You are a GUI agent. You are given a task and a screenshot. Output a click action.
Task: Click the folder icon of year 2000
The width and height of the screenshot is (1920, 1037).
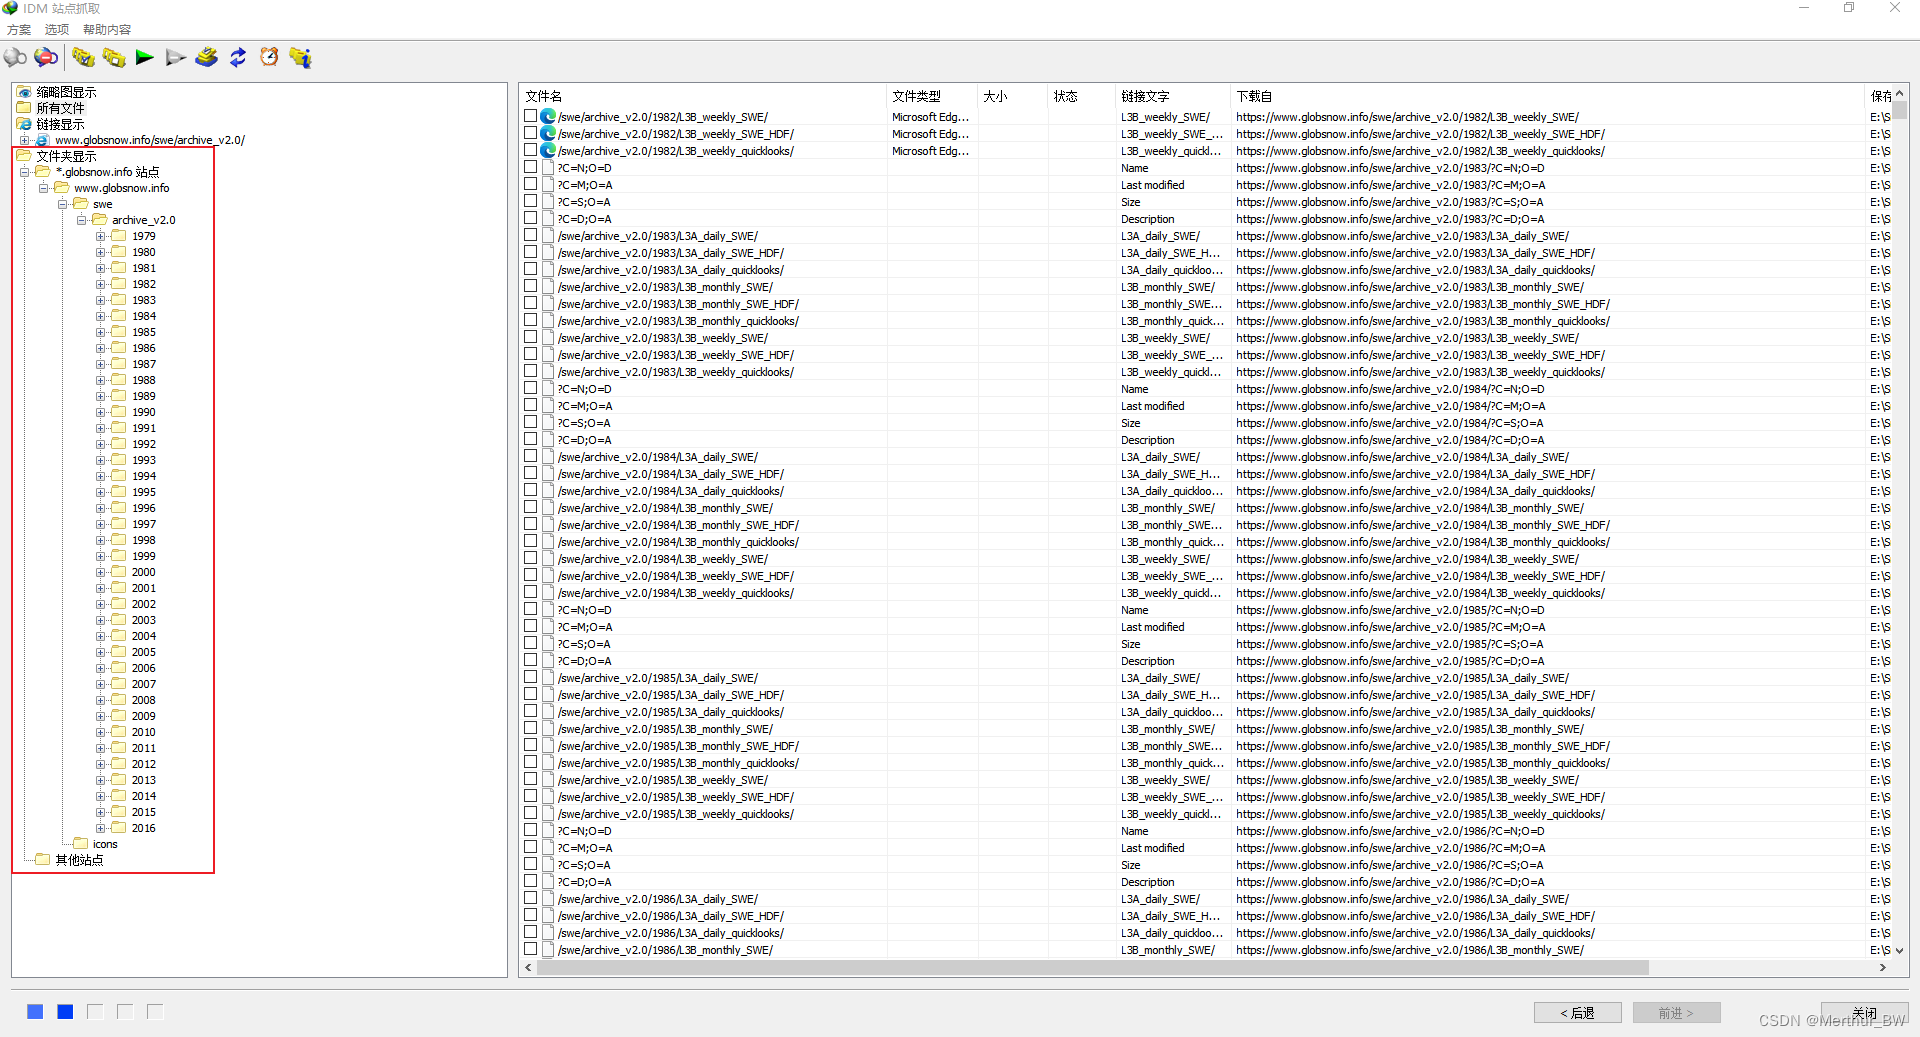click(119, 572)
